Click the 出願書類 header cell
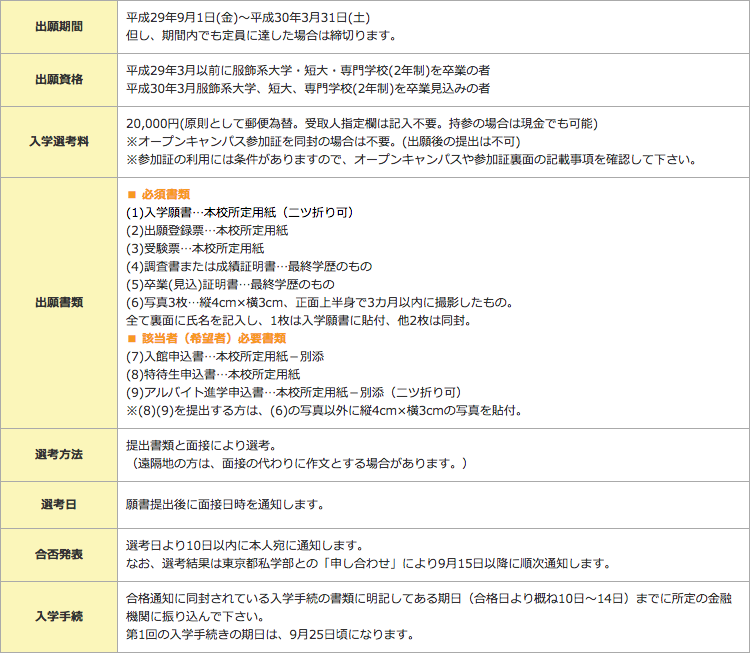This screenshot has width=750, height=653. pyautogui.click(x=59, y=303)
